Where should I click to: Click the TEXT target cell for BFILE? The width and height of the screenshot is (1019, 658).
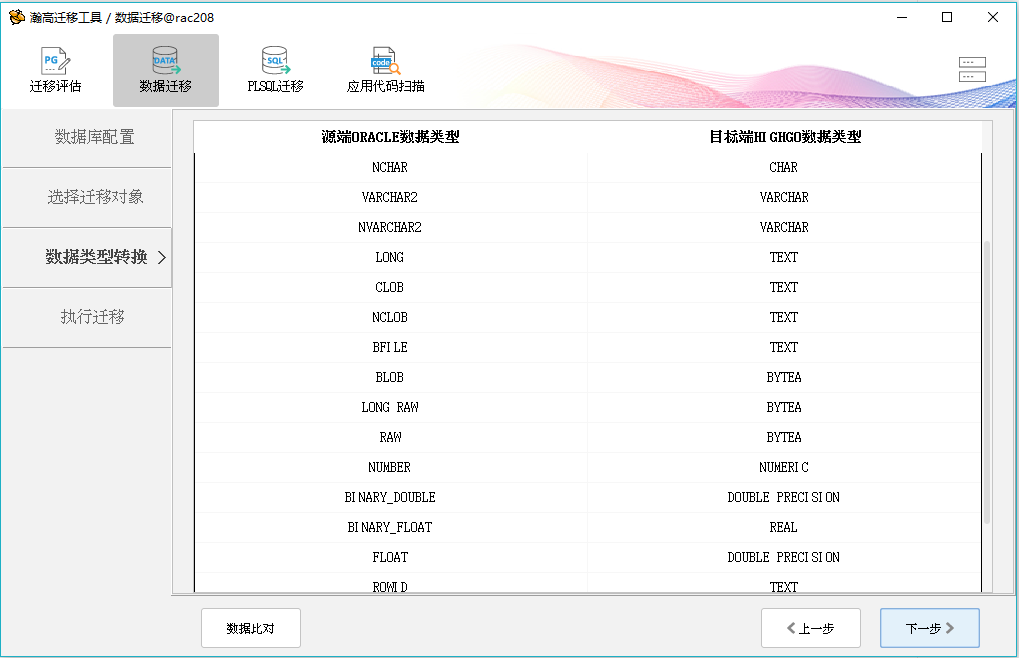pyautogui.click(x=784, y=348)
